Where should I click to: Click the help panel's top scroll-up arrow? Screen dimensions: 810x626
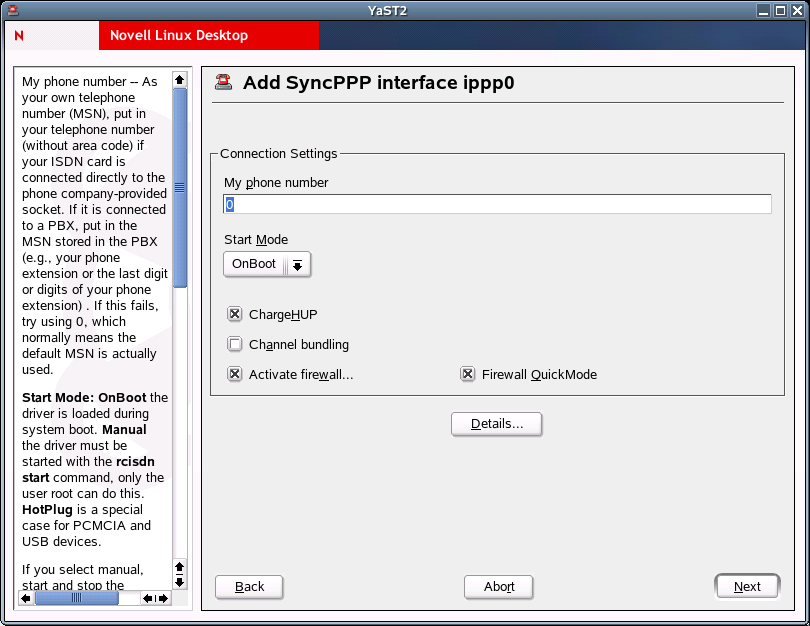click(x=179, y=80)
